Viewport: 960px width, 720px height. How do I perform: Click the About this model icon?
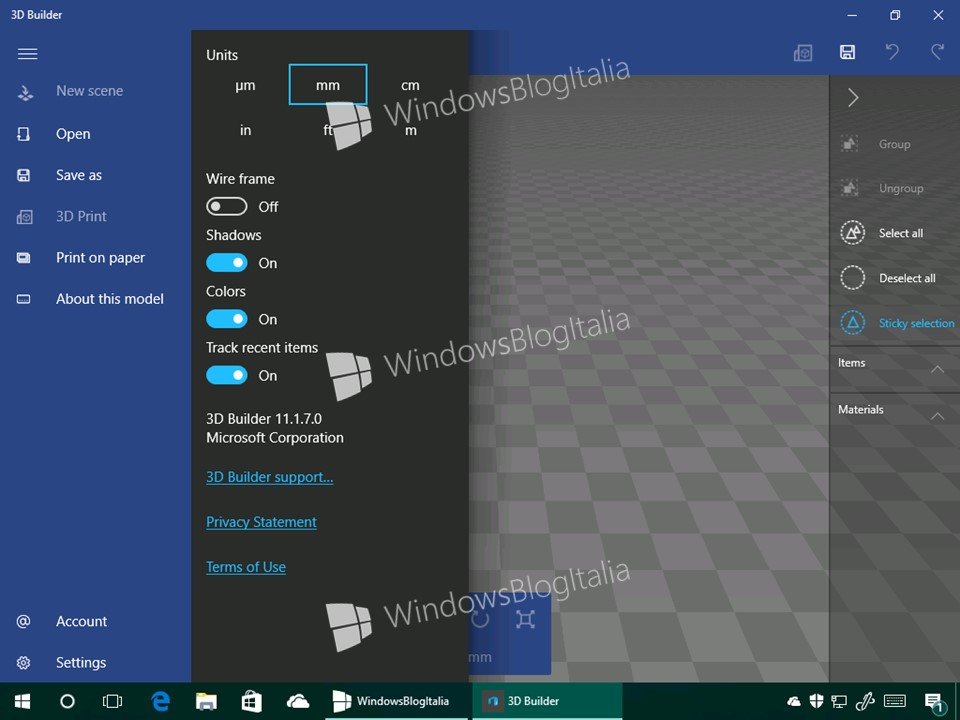23,299
